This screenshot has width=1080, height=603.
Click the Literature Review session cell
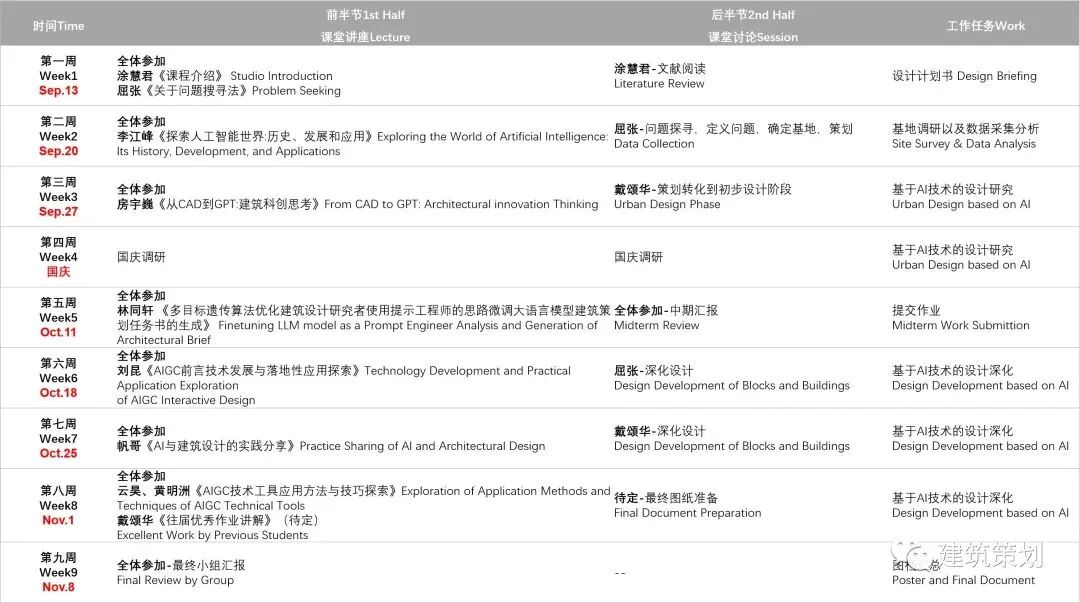[659, 84]
